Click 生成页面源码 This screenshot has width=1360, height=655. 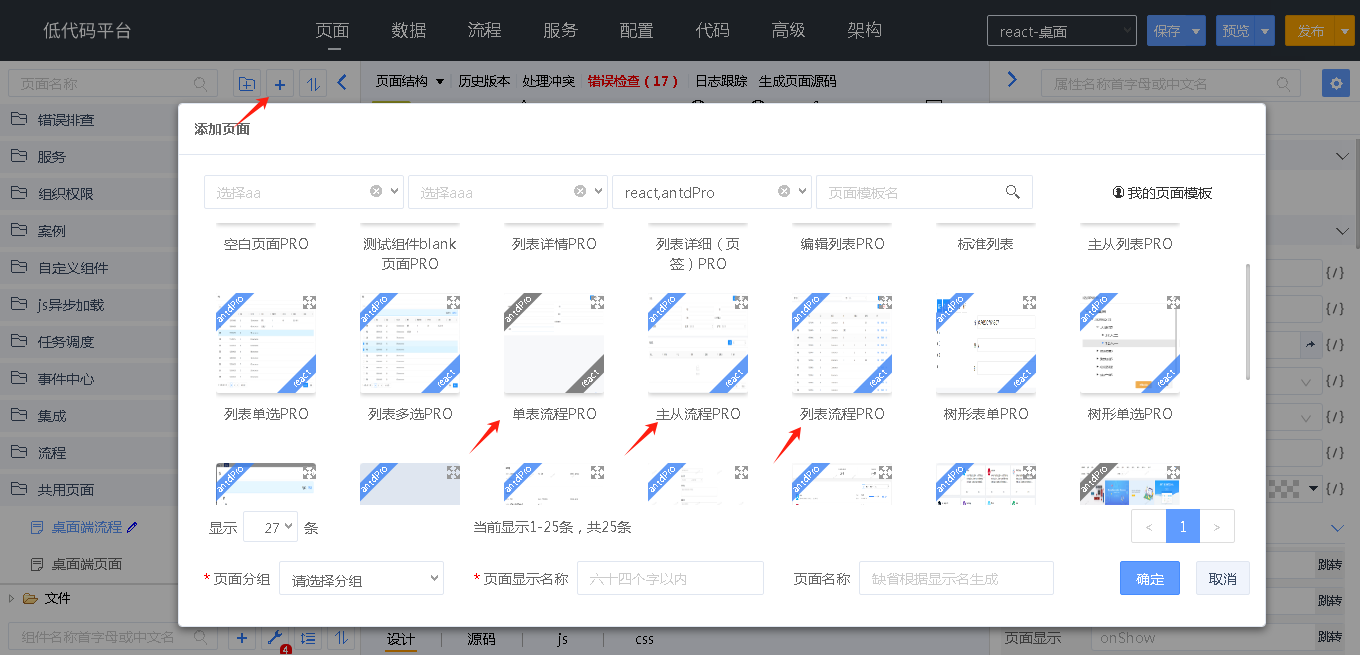point(798,81)
